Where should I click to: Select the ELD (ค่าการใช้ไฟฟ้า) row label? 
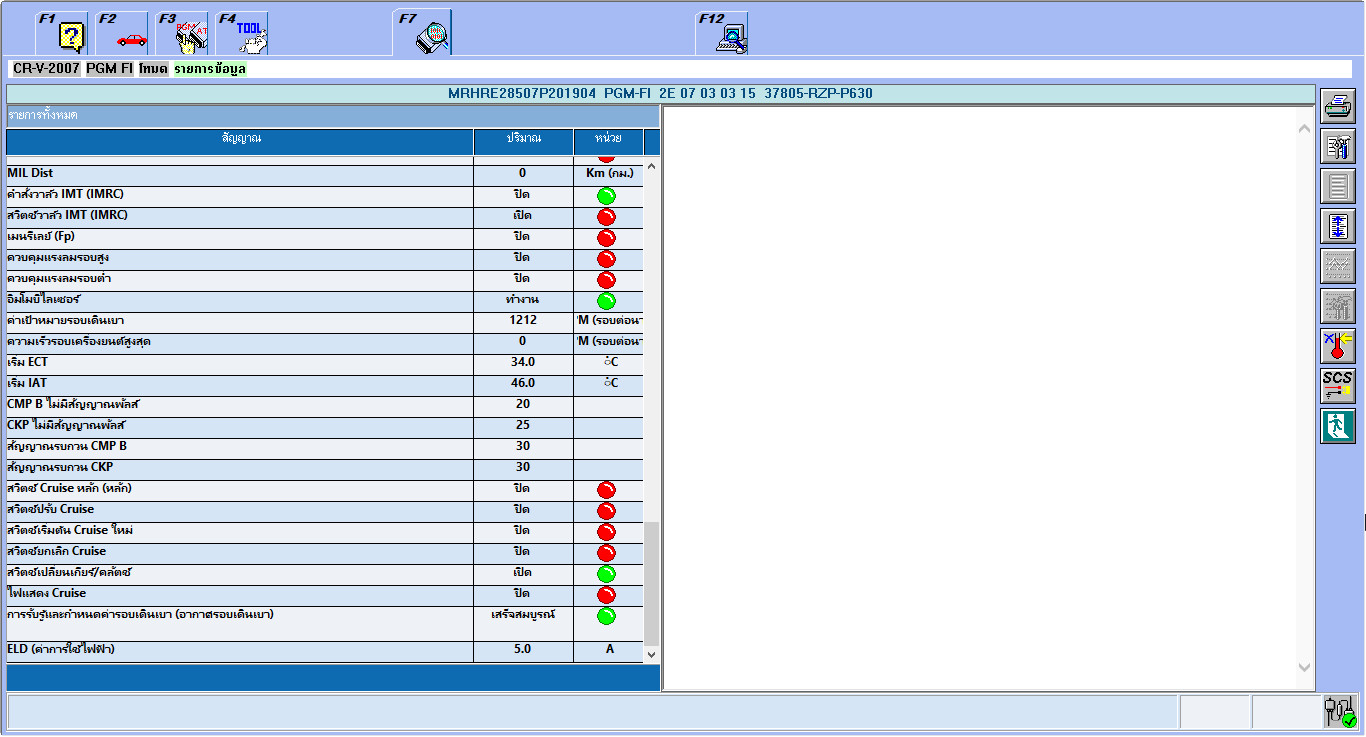(61, 649)
